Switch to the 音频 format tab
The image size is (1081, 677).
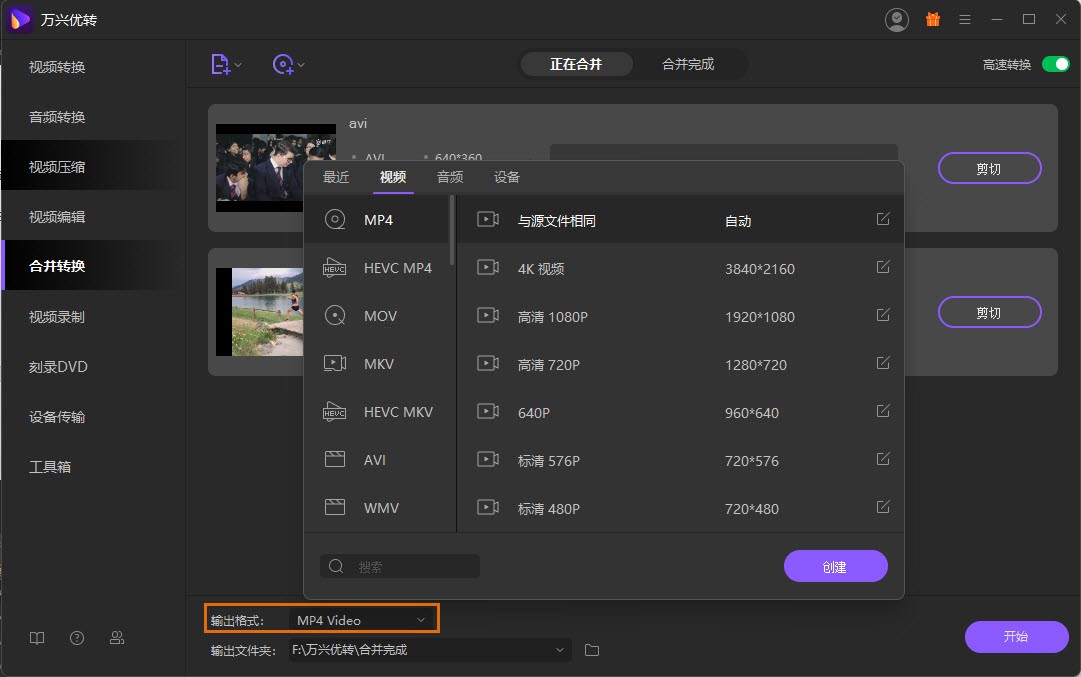click(450, 177)
